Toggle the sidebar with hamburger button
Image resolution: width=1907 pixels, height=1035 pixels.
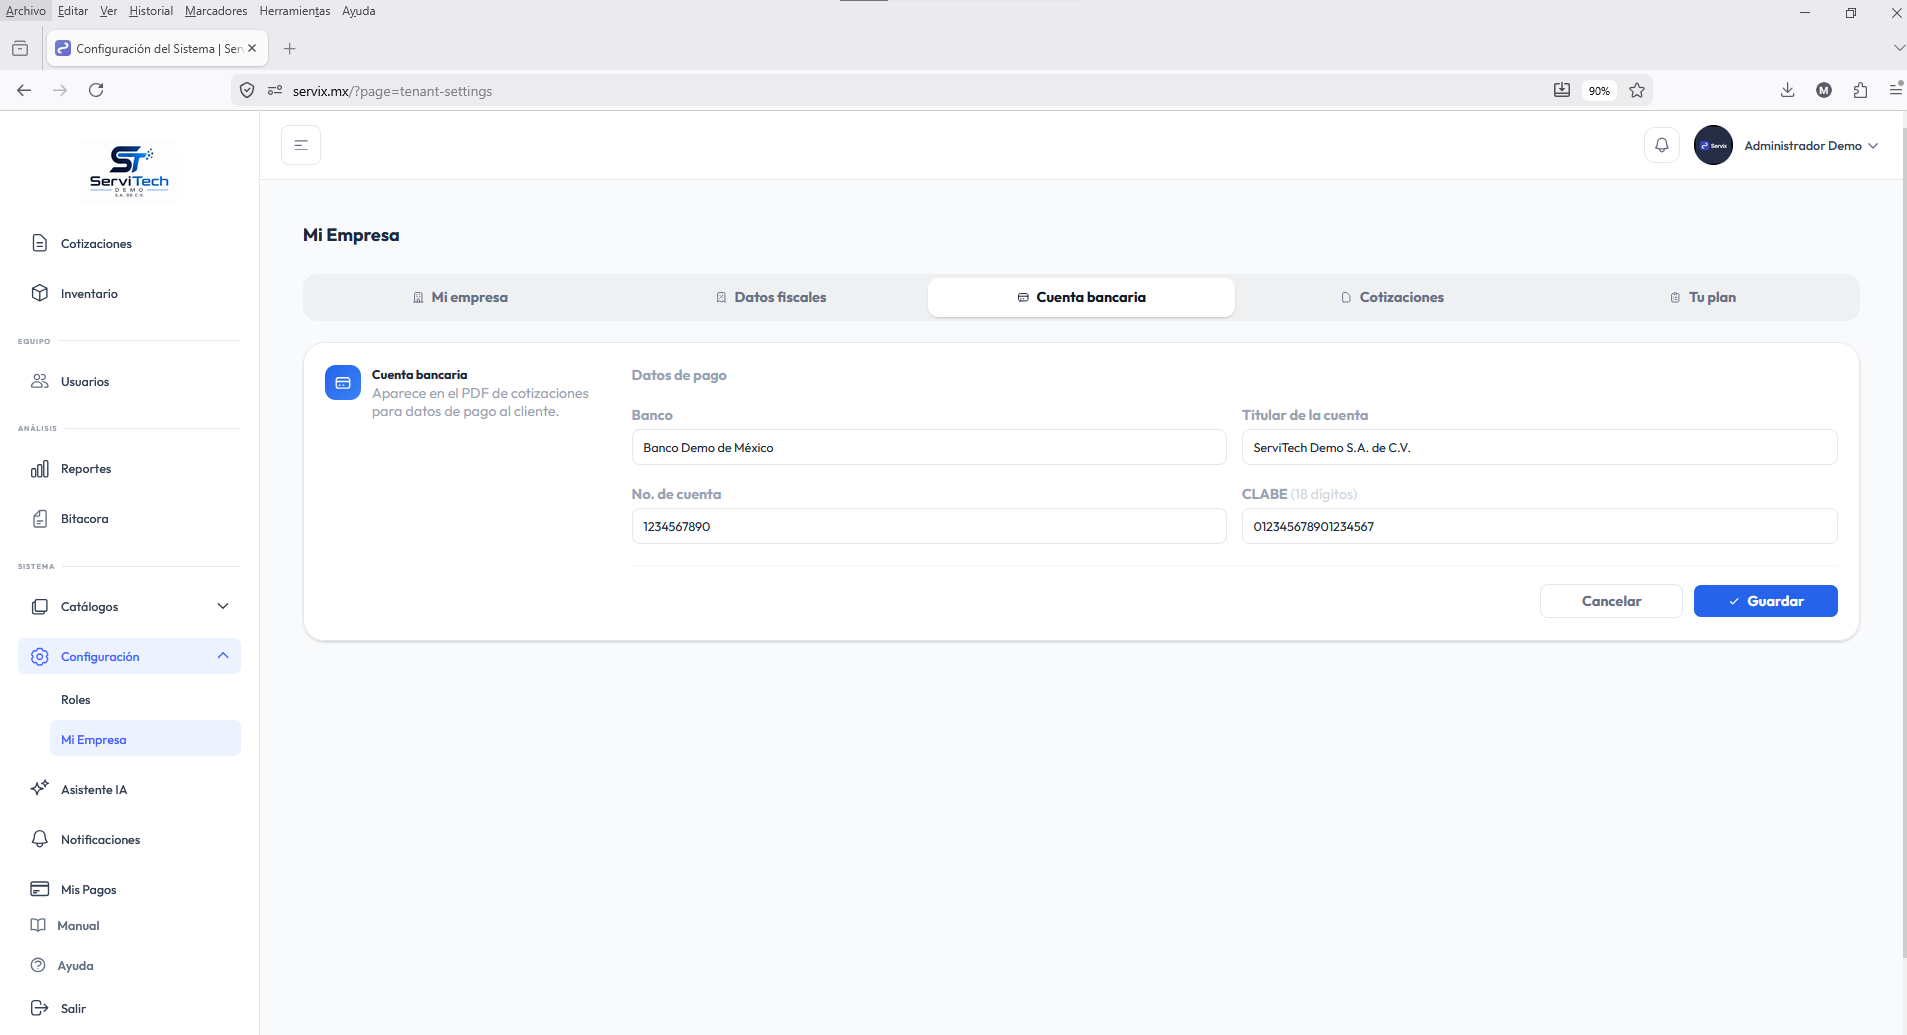(301, 145)
